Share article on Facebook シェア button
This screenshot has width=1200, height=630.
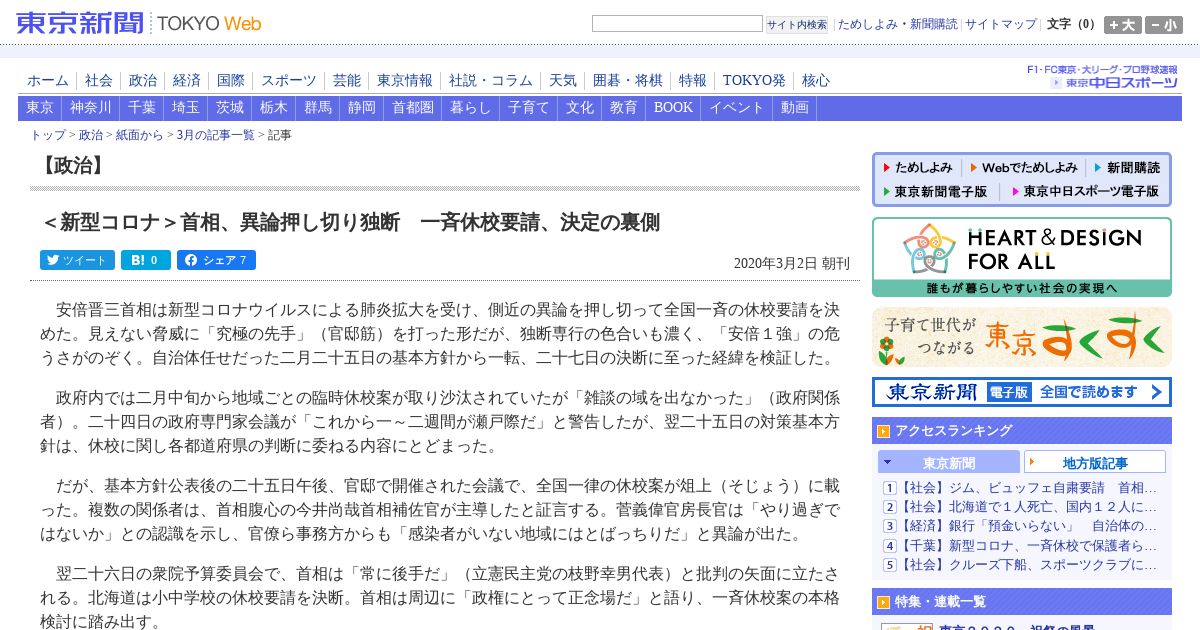click(x=216, y=260)
